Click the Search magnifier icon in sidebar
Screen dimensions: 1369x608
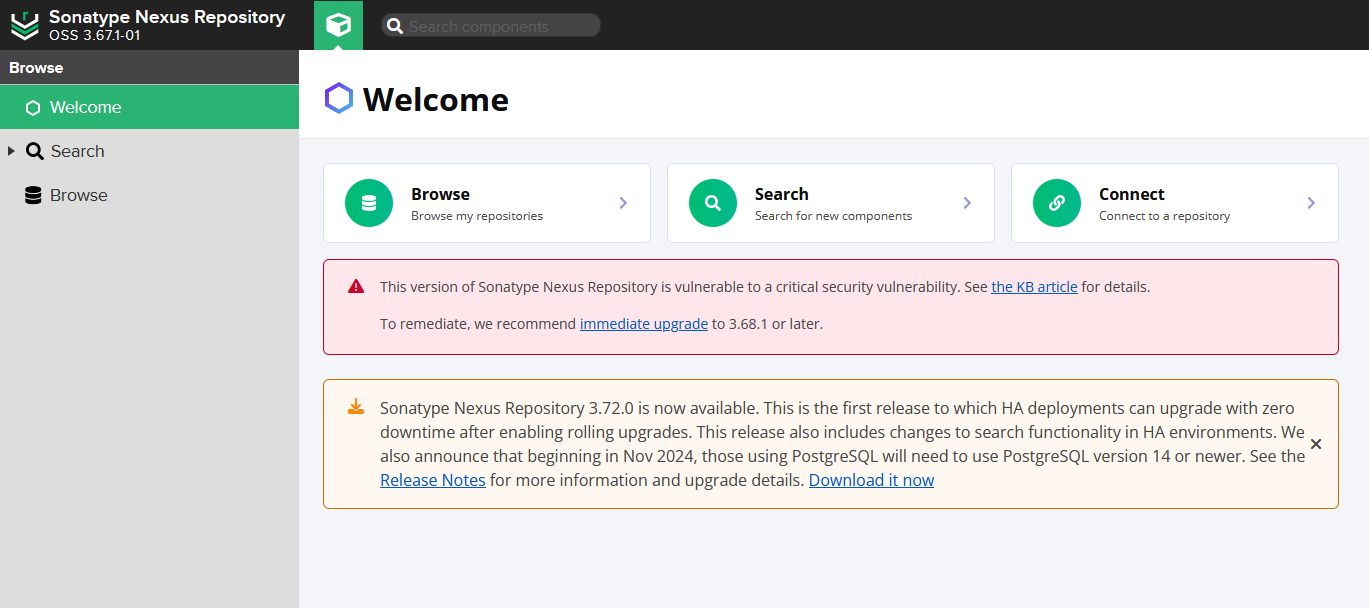[35, 152]
